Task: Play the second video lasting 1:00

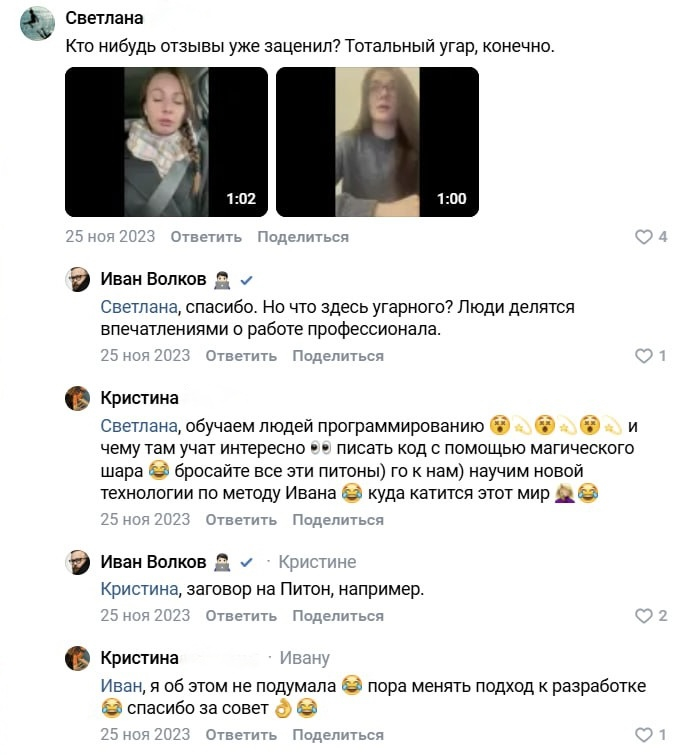Action: coord(377,141)
